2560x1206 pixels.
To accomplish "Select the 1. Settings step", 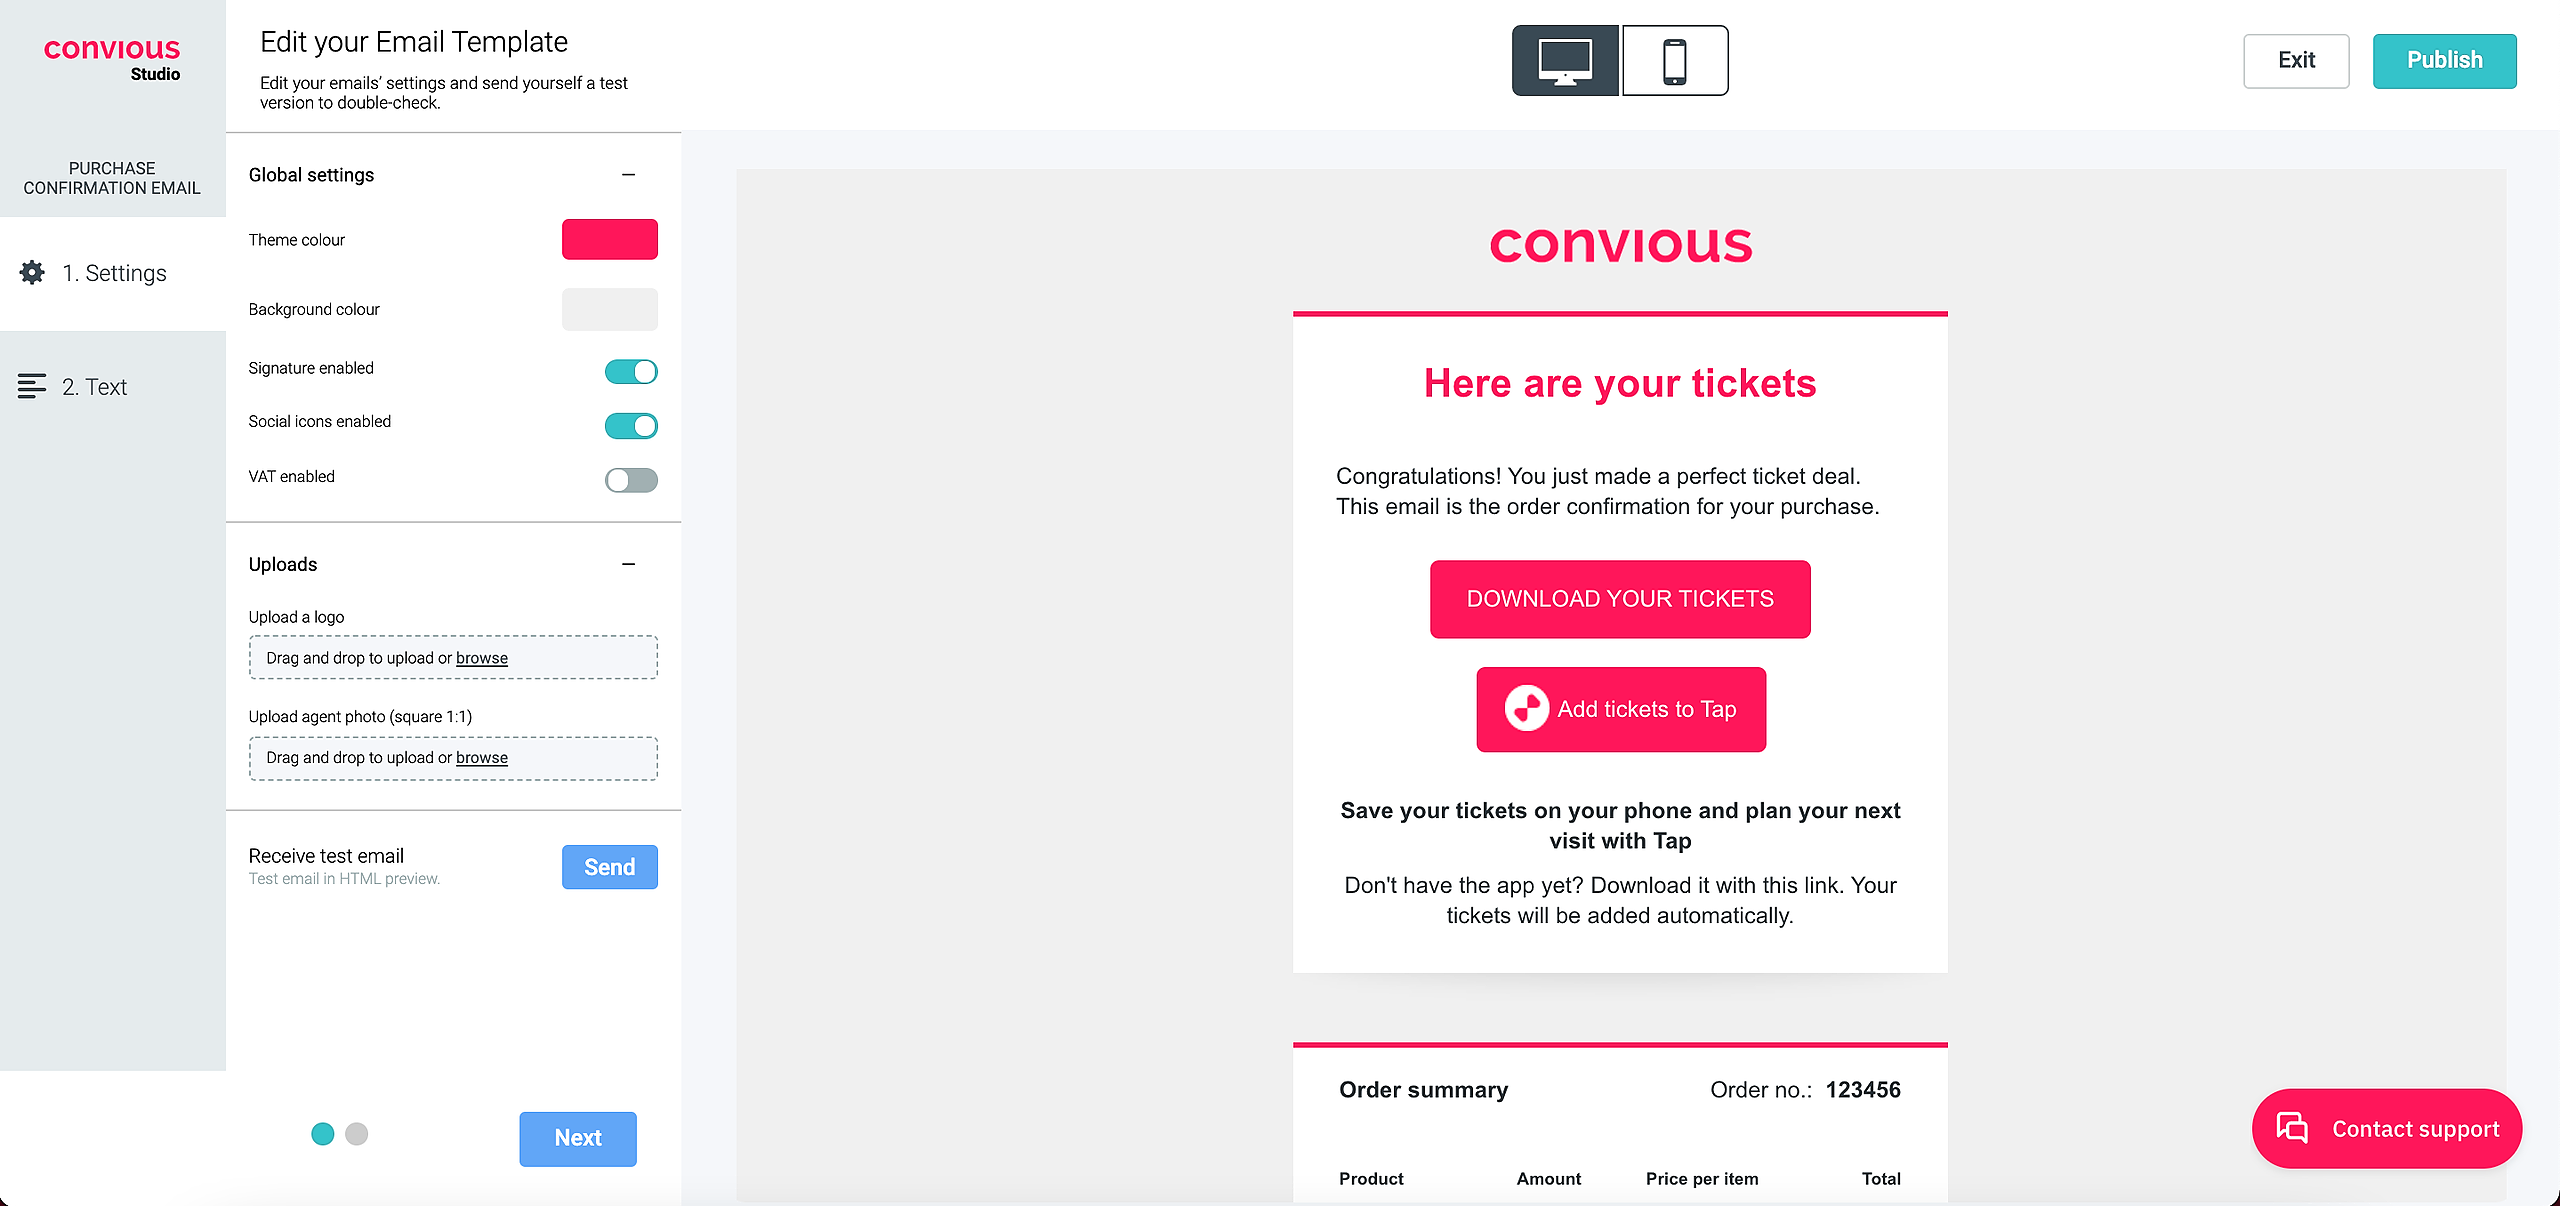I will (114, 273).
